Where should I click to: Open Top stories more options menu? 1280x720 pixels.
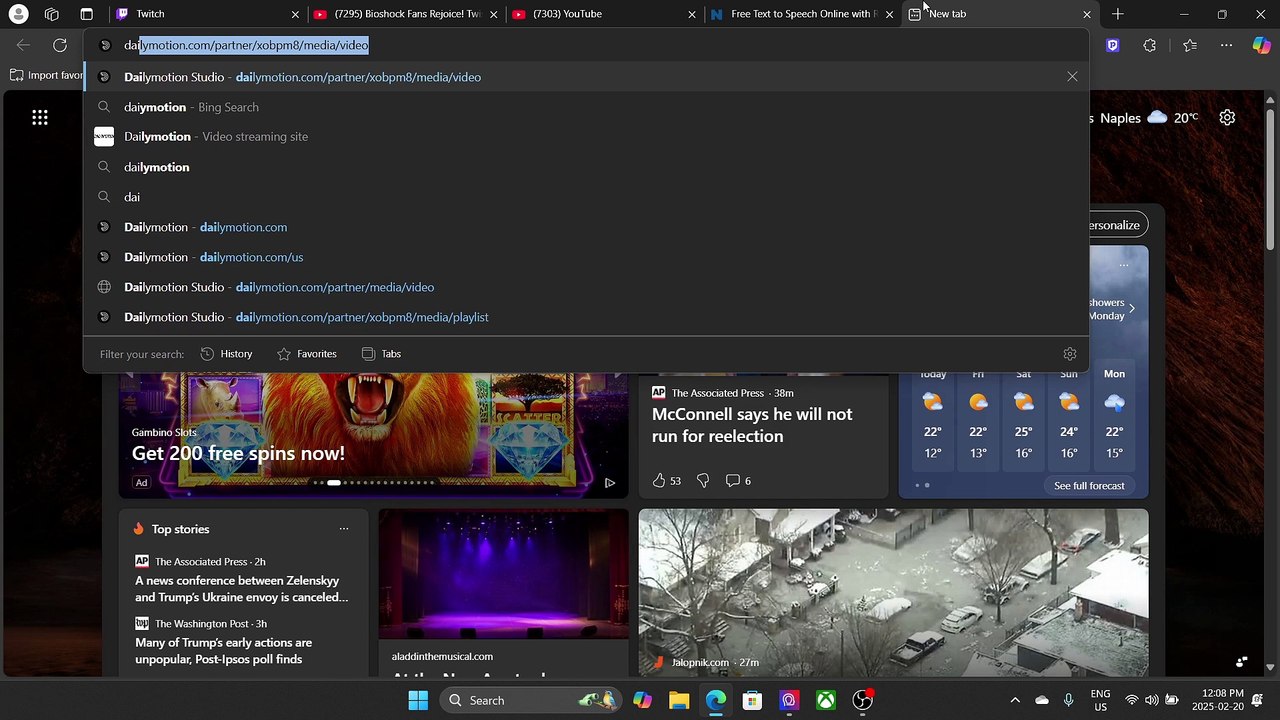tap(344, 529)
